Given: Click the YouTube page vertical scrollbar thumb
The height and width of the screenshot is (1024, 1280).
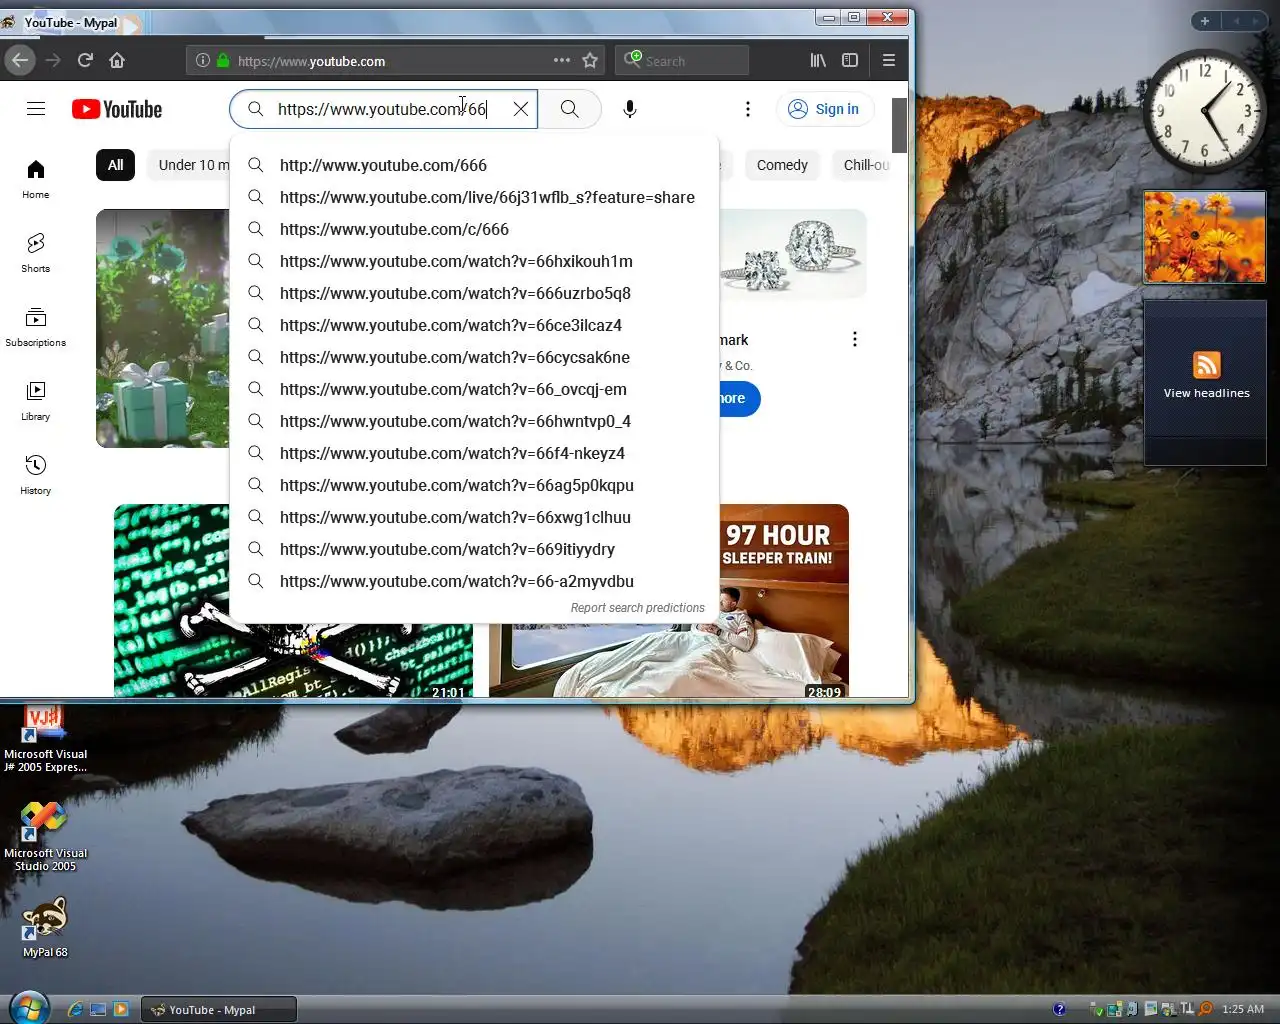Looking at the screenshot, I should (900, 125).
